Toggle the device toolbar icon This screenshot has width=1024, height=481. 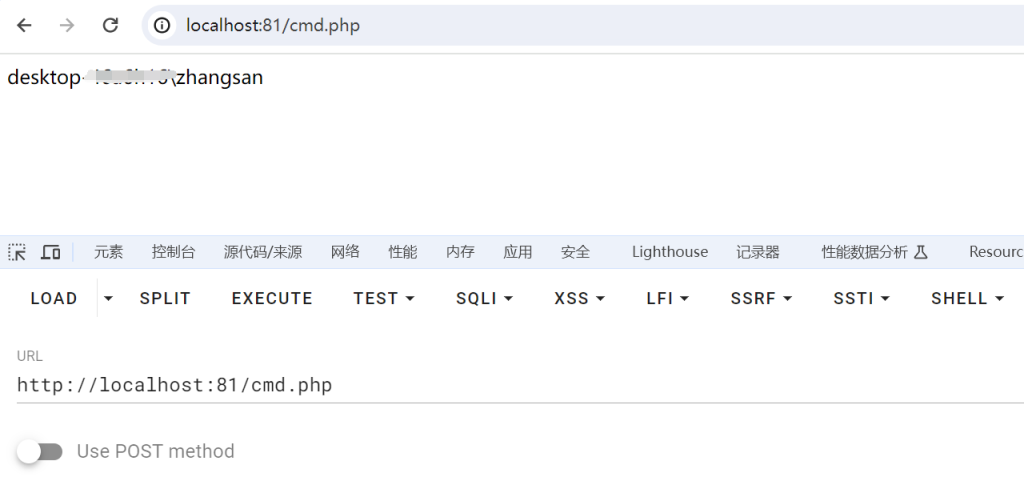pos(51,252)
